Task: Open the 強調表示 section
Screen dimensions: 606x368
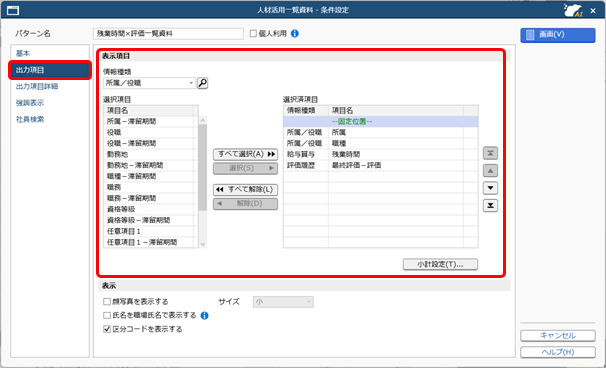Action: pyautogui.click(x=50, y=103)
